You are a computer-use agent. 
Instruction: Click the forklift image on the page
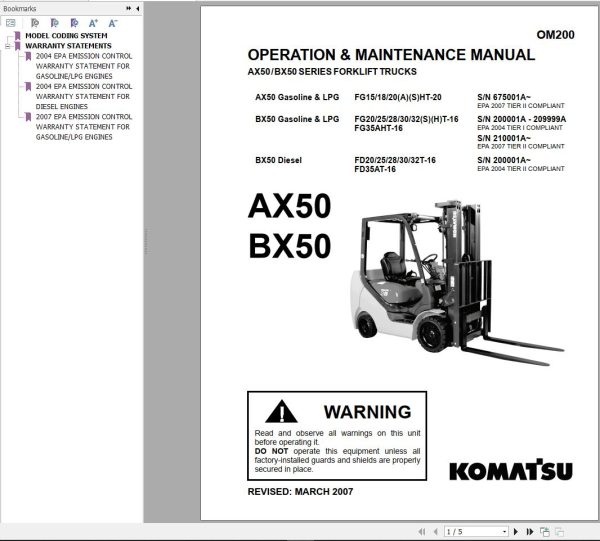pos(457,283)
